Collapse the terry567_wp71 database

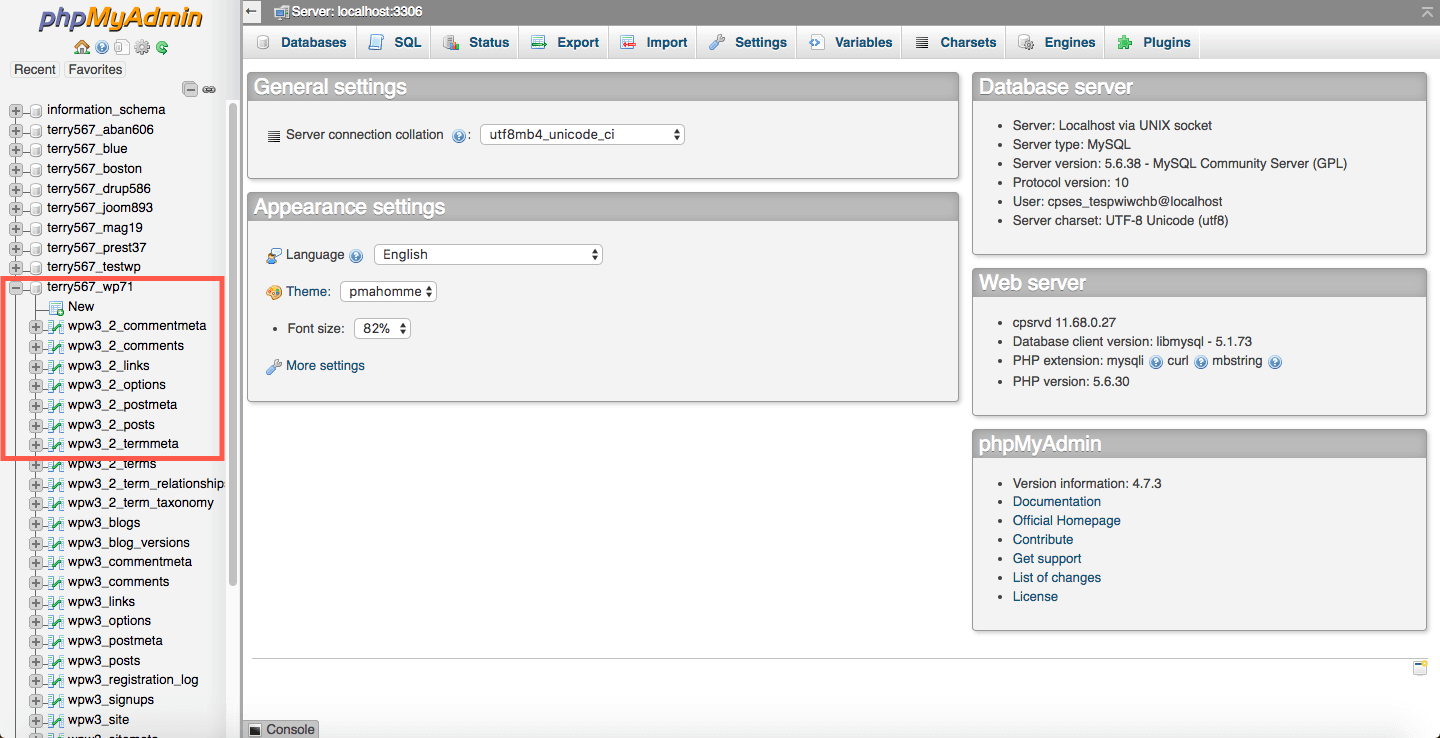16,286
